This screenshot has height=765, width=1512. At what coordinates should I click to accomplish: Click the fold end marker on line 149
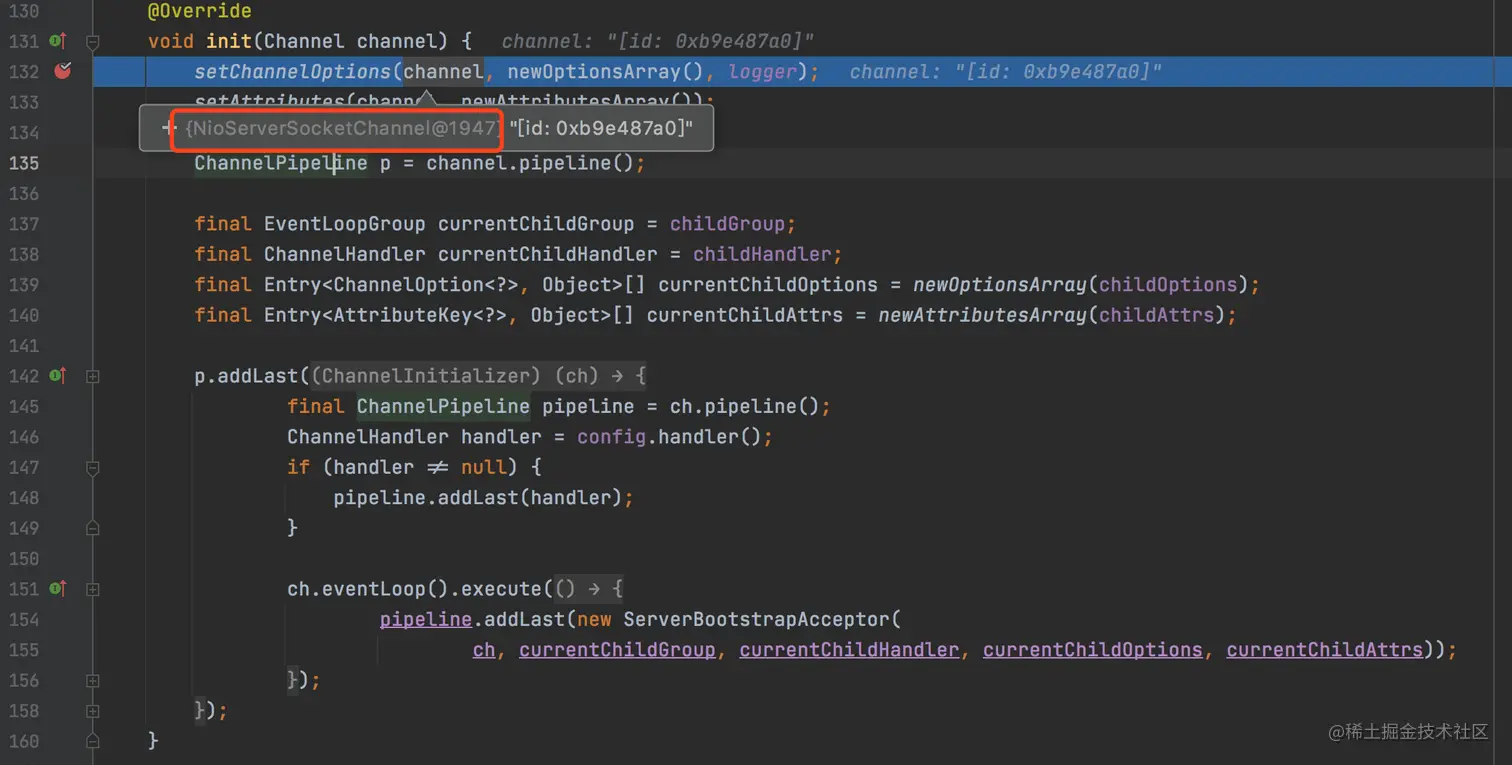tap(93, 528)
